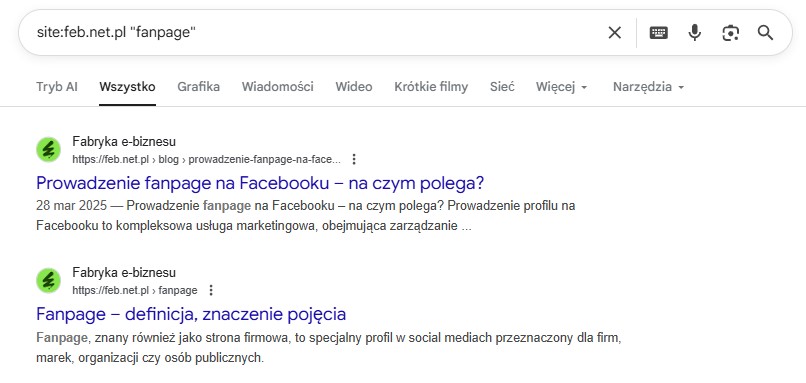
Task: Switch to the Wiadomości tab
Action: coord(278,87)
